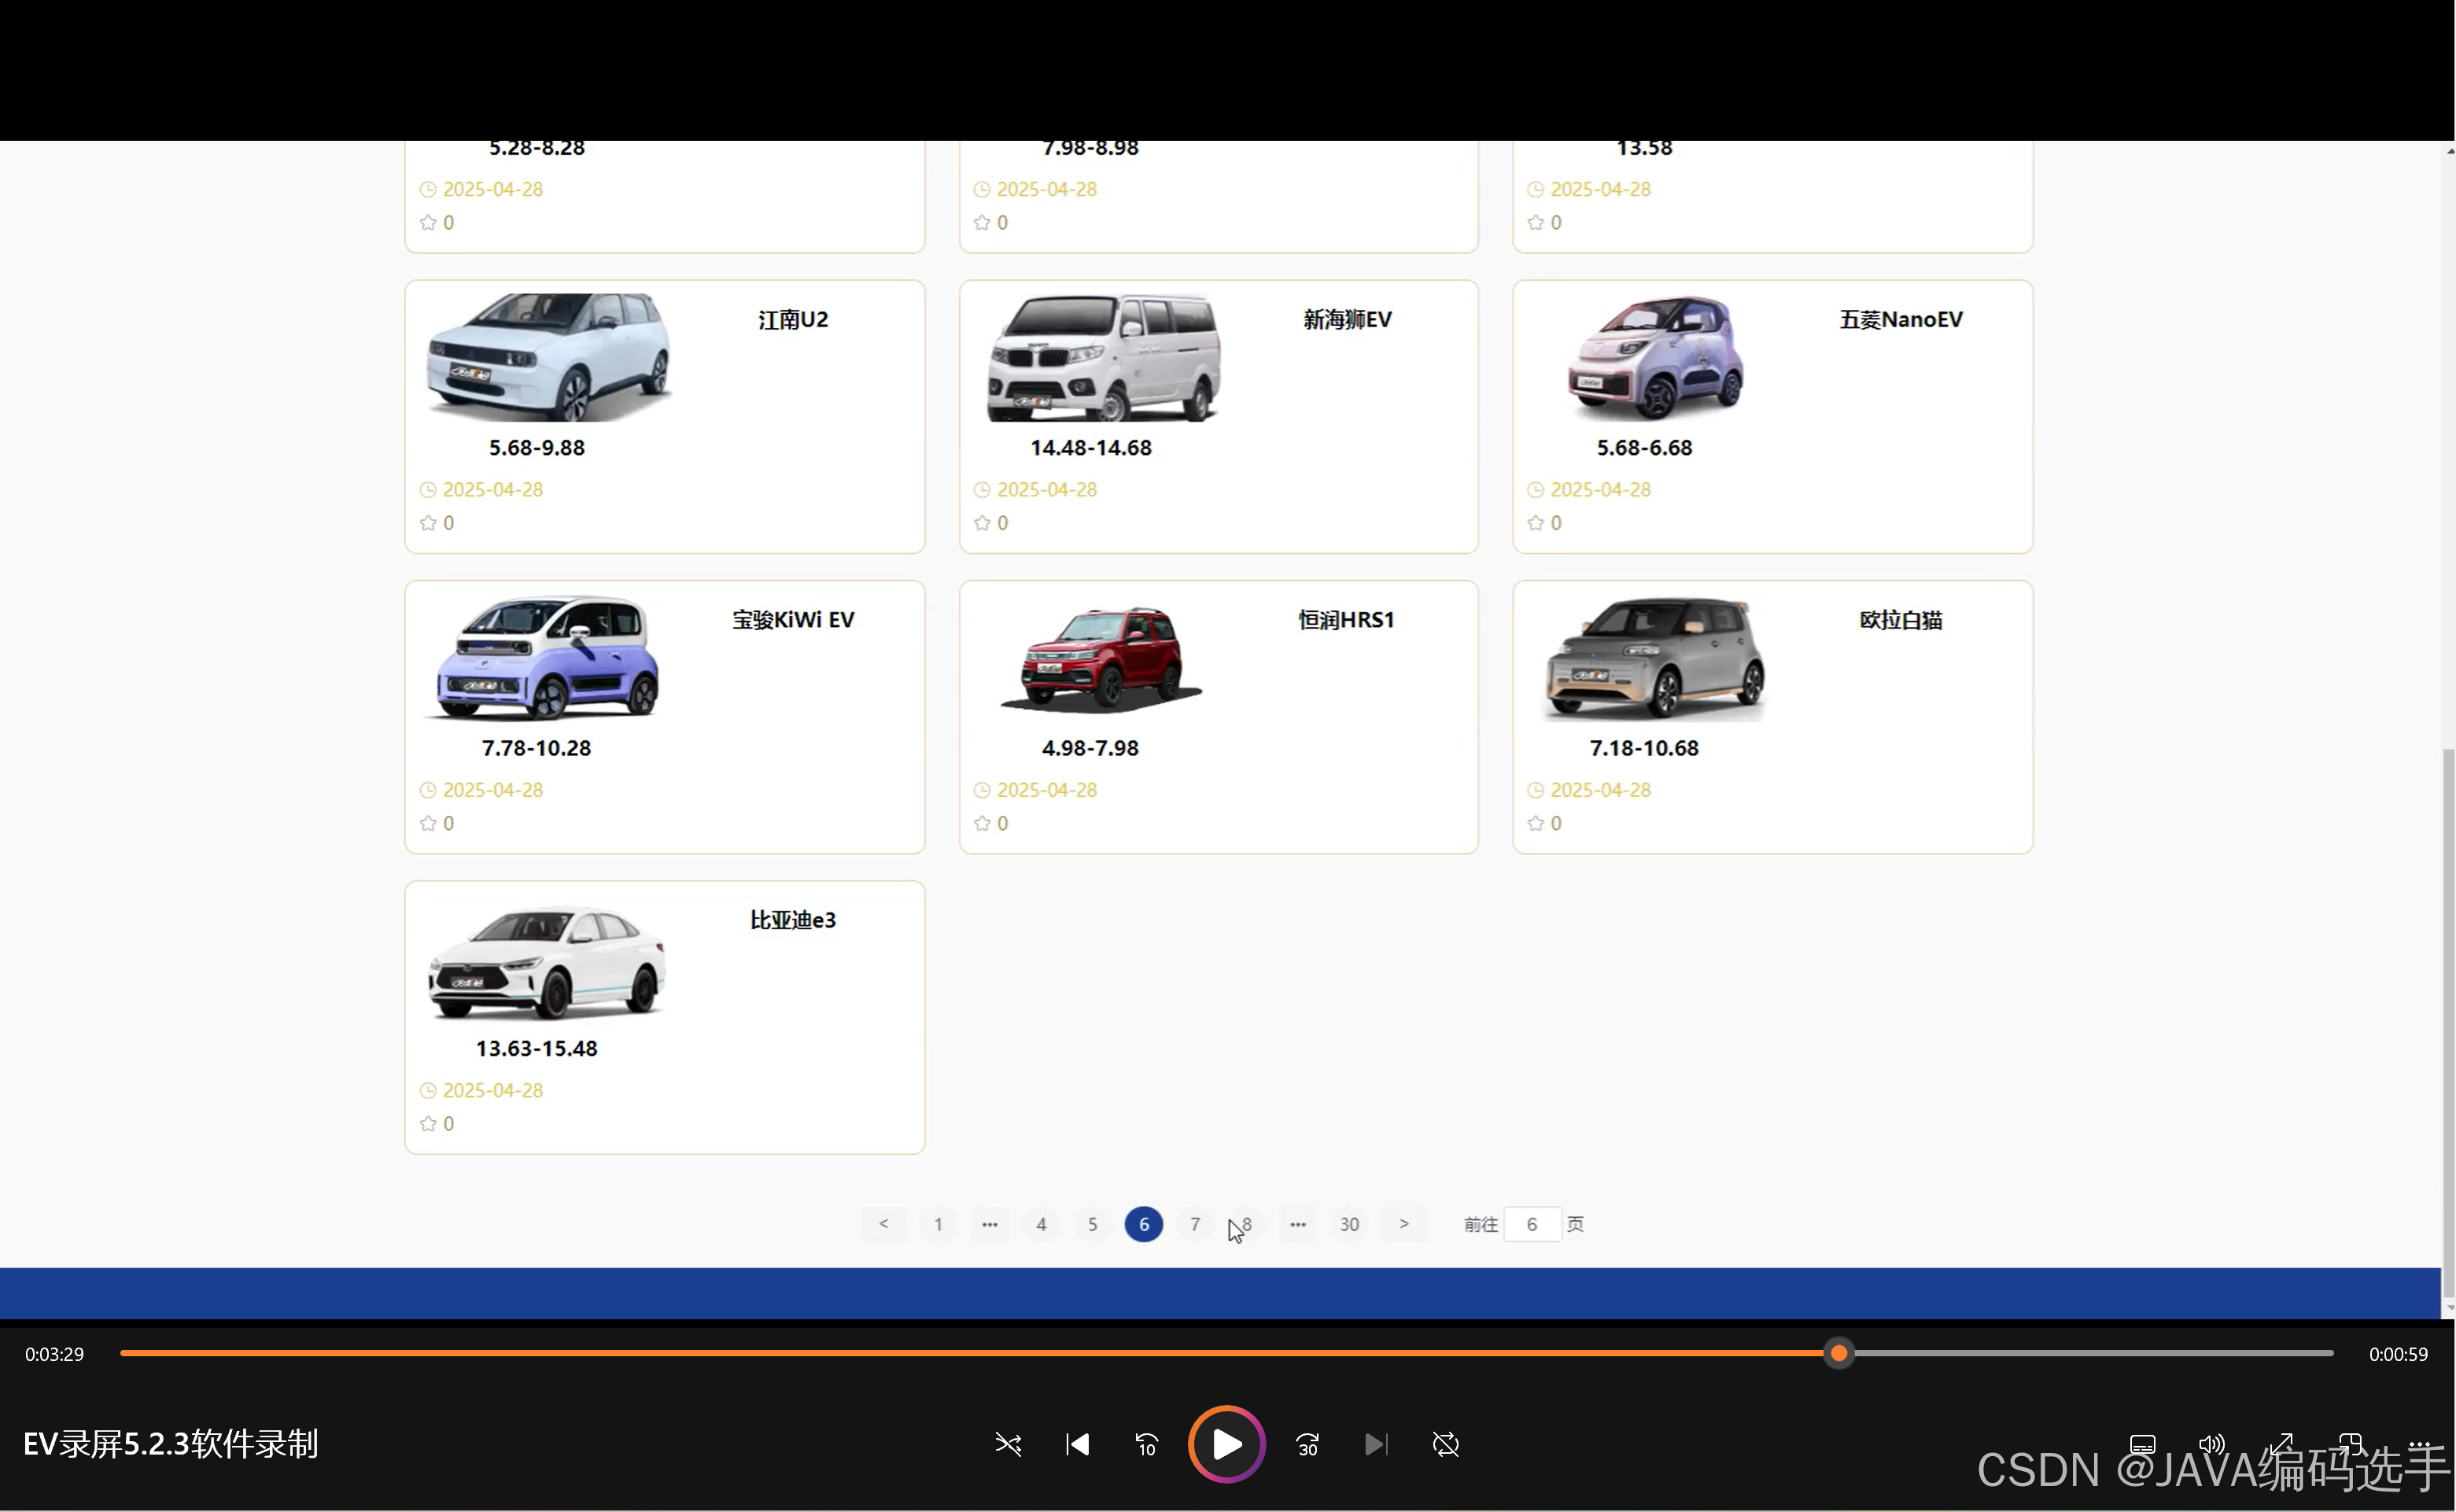Click the star icon on 宝骏KiWi EV card
2456x1512 pixels.
[428, 823]
